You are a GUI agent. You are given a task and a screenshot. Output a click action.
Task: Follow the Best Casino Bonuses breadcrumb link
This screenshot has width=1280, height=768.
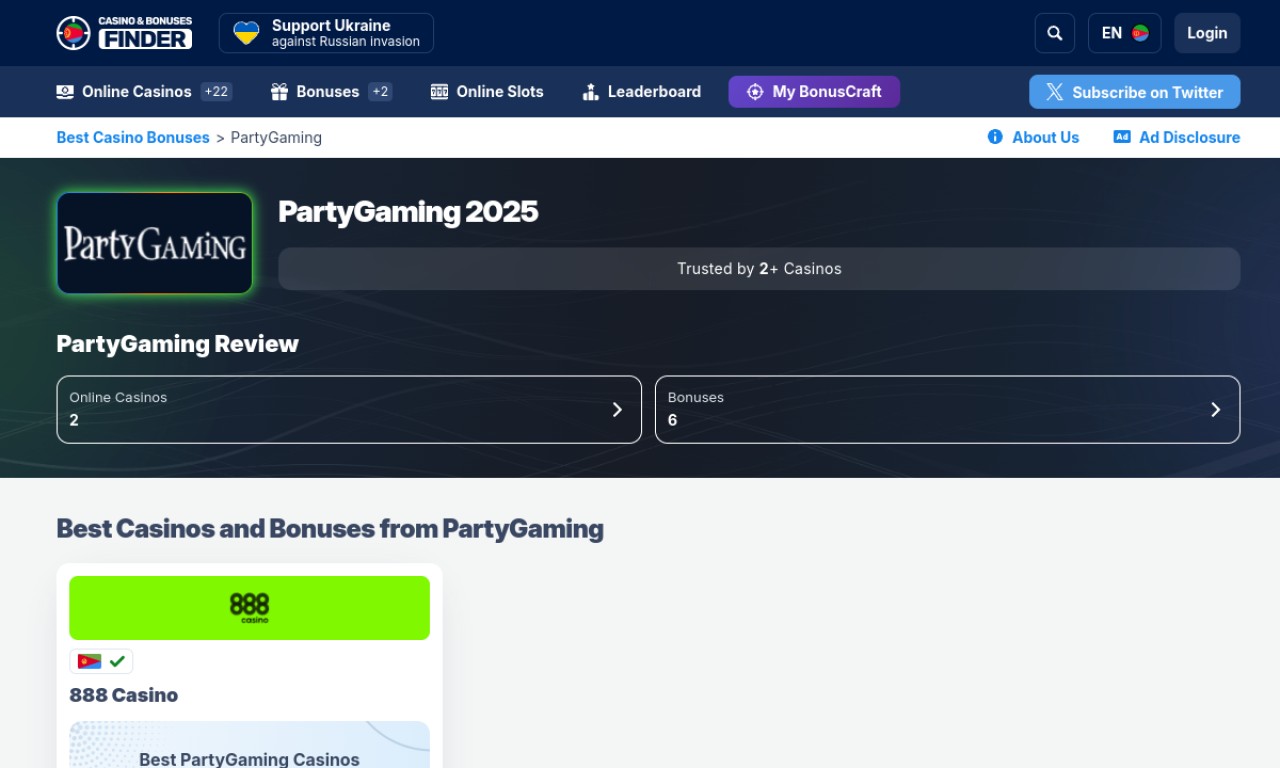click(x=133, y=137)
